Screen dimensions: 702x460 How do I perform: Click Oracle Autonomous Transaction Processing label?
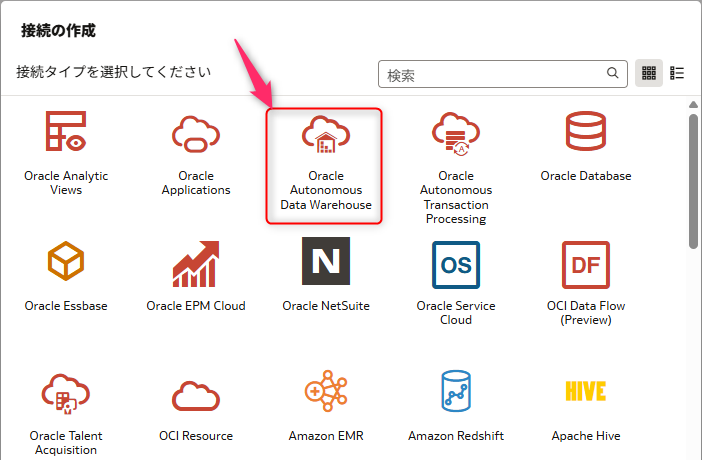[x=456, y=197]
